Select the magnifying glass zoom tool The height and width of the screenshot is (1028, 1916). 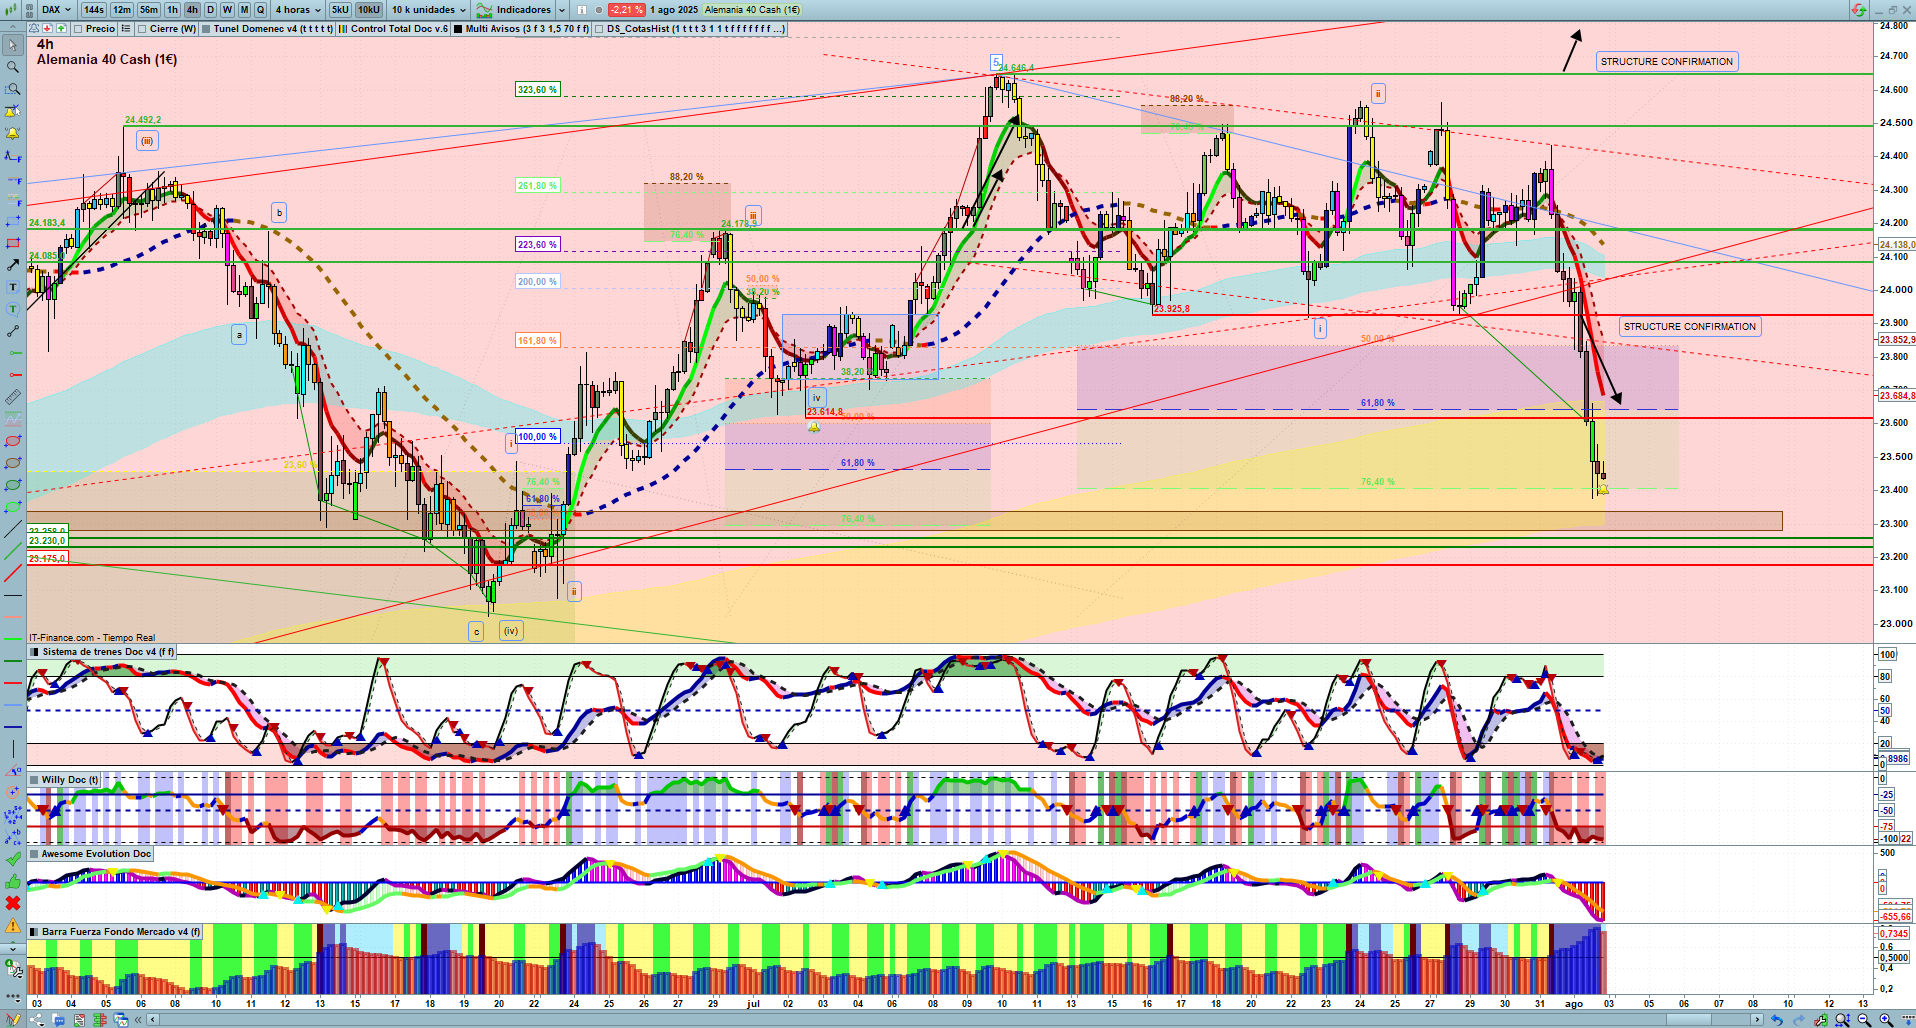pyautogui.click(x=13, y=67)
